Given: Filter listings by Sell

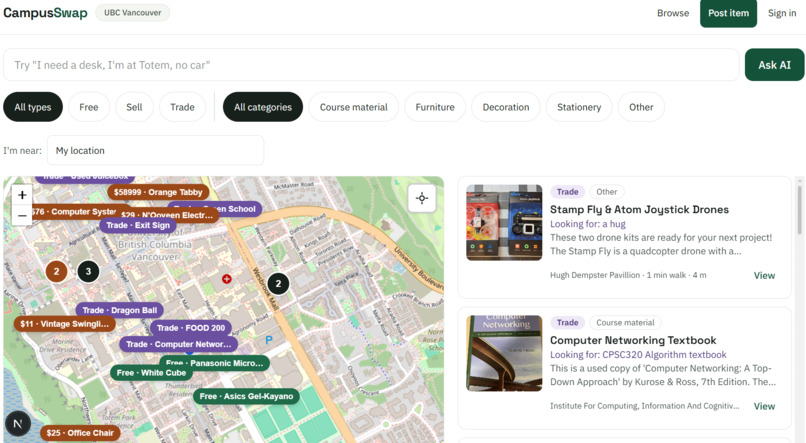Looking at the screenshot, I should pos(134,107).
